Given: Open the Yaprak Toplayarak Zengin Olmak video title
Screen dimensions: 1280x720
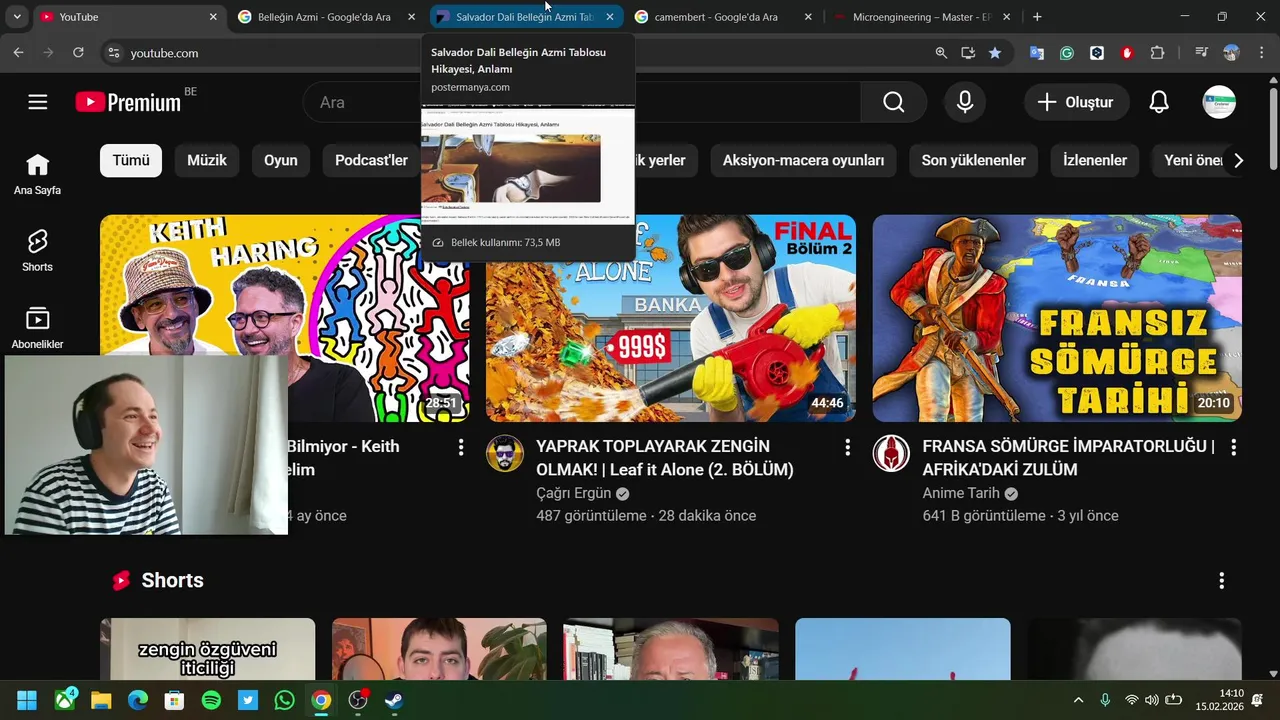Looking at the screenshot, I should [x=665, y=458].
